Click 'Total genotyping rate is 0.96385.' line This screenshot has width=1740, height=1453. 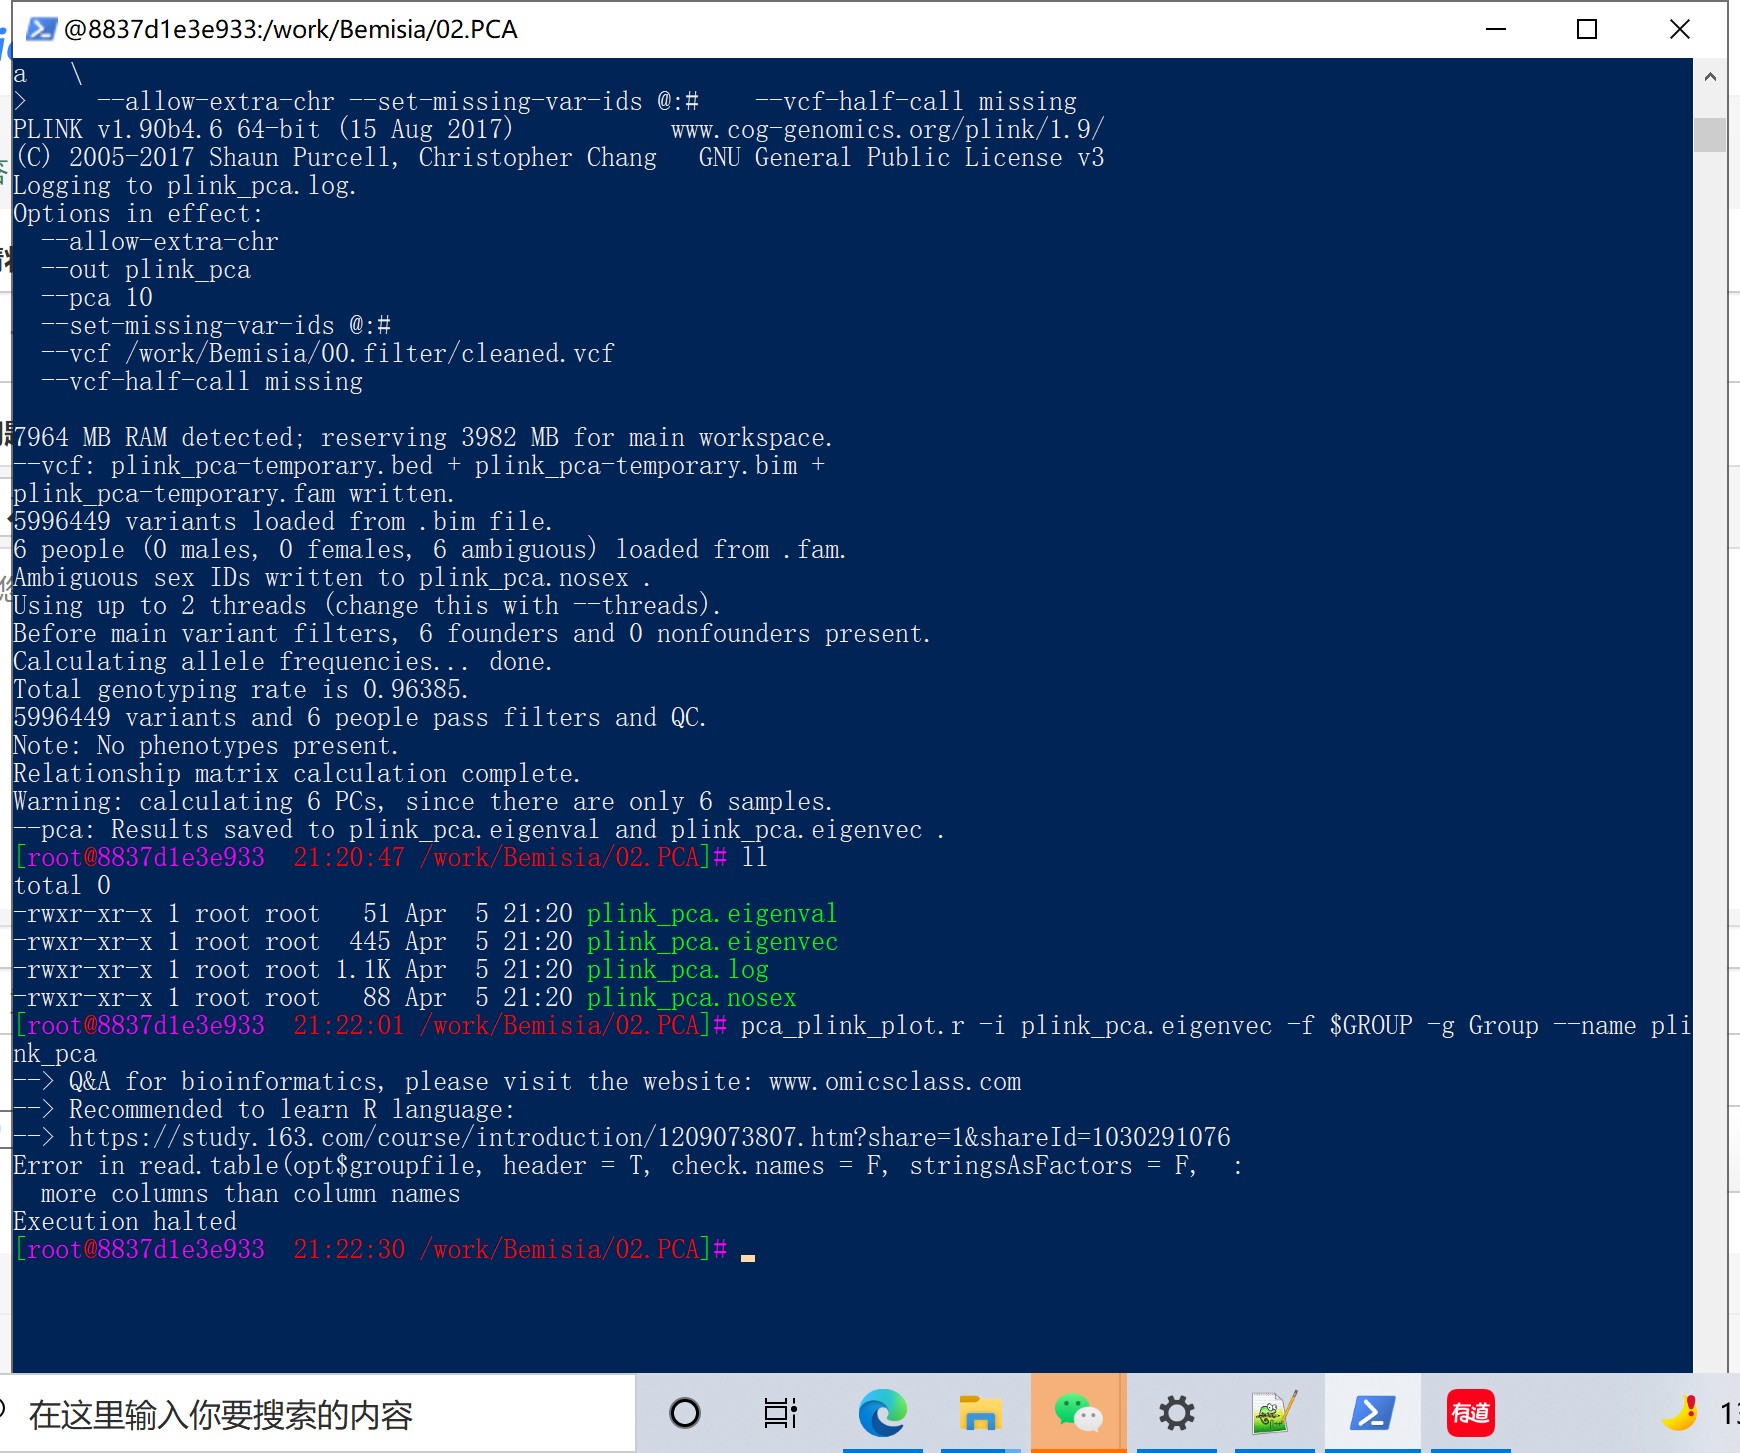pos(240,690)
